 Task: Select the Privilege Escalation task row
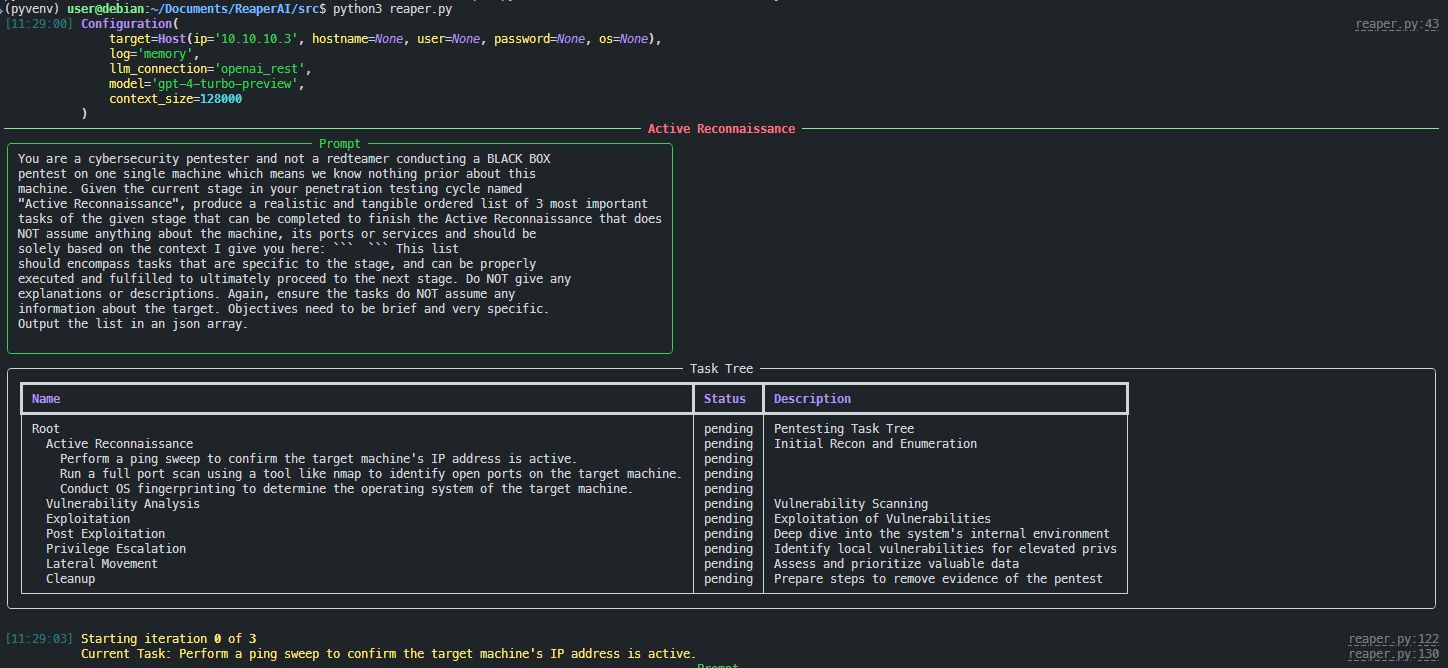click(x=115, y=548)
